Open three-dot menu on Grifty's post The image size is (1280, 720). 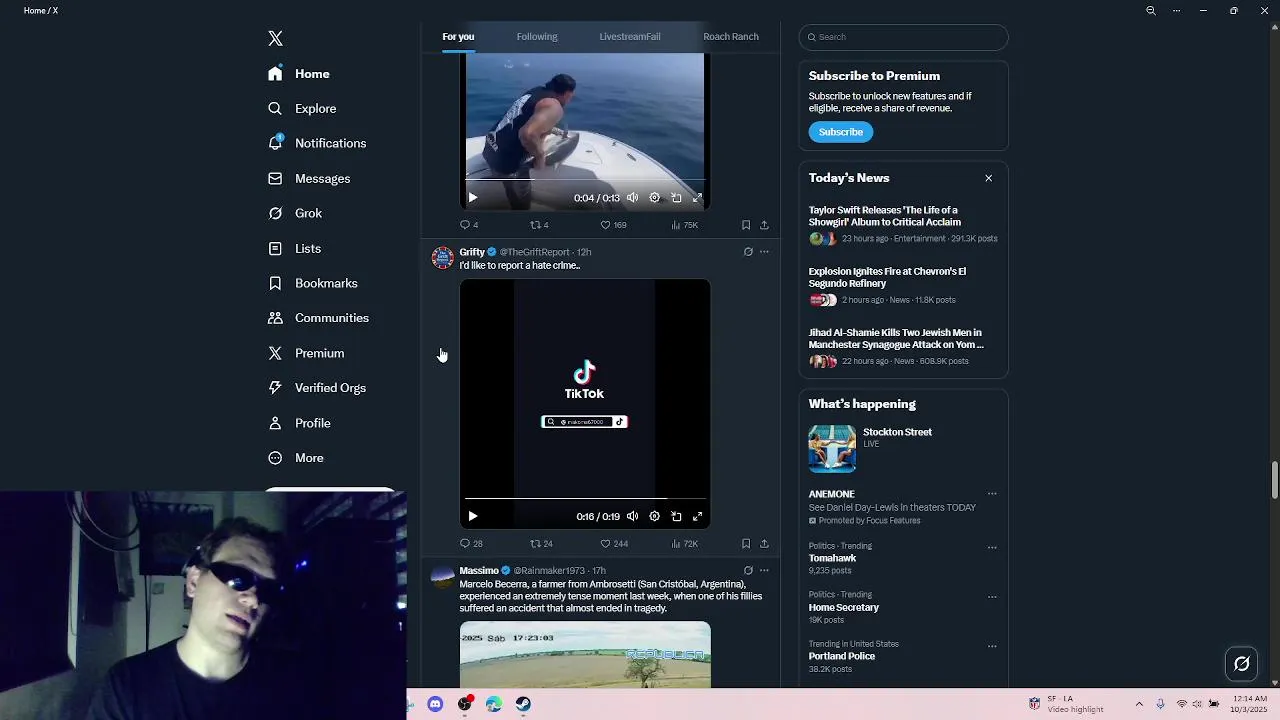coord(764,252)
